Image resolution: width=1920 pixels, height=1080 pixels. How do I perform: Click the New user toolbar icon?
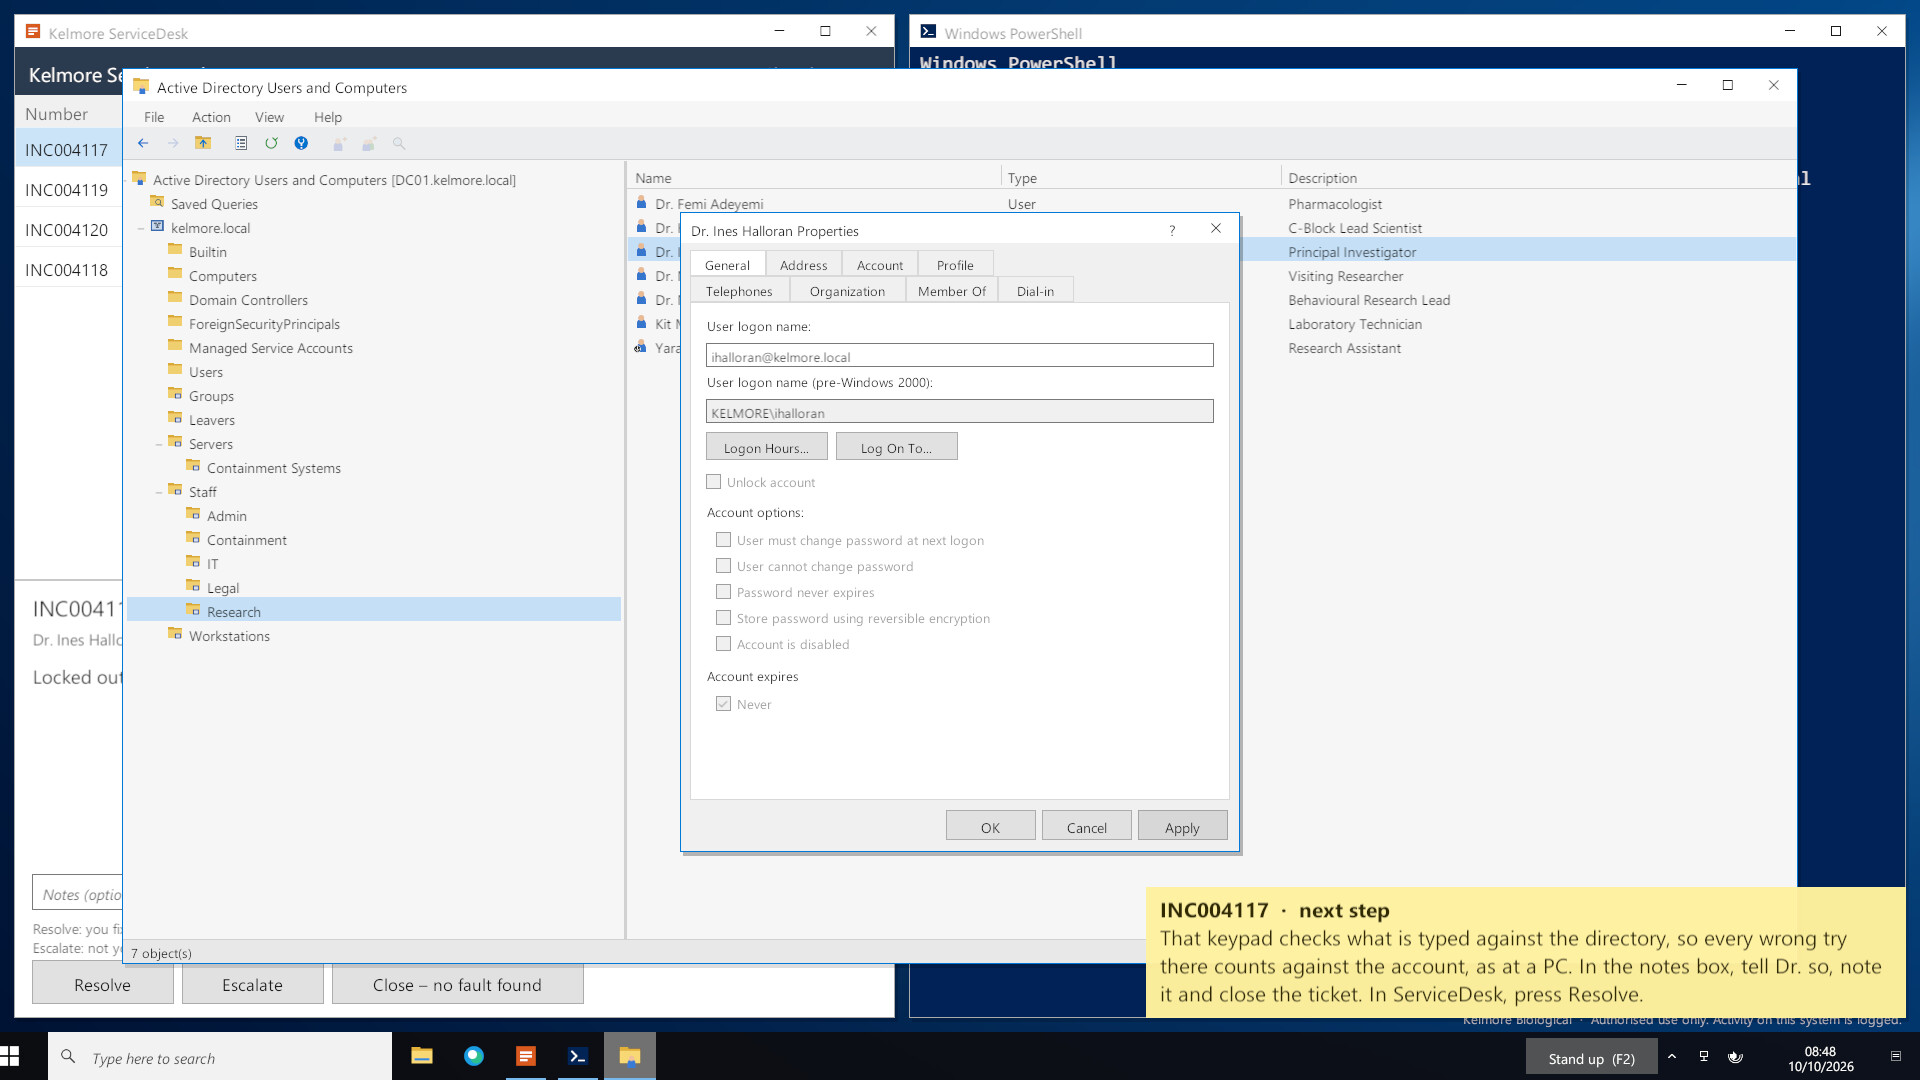pos(339,144)
